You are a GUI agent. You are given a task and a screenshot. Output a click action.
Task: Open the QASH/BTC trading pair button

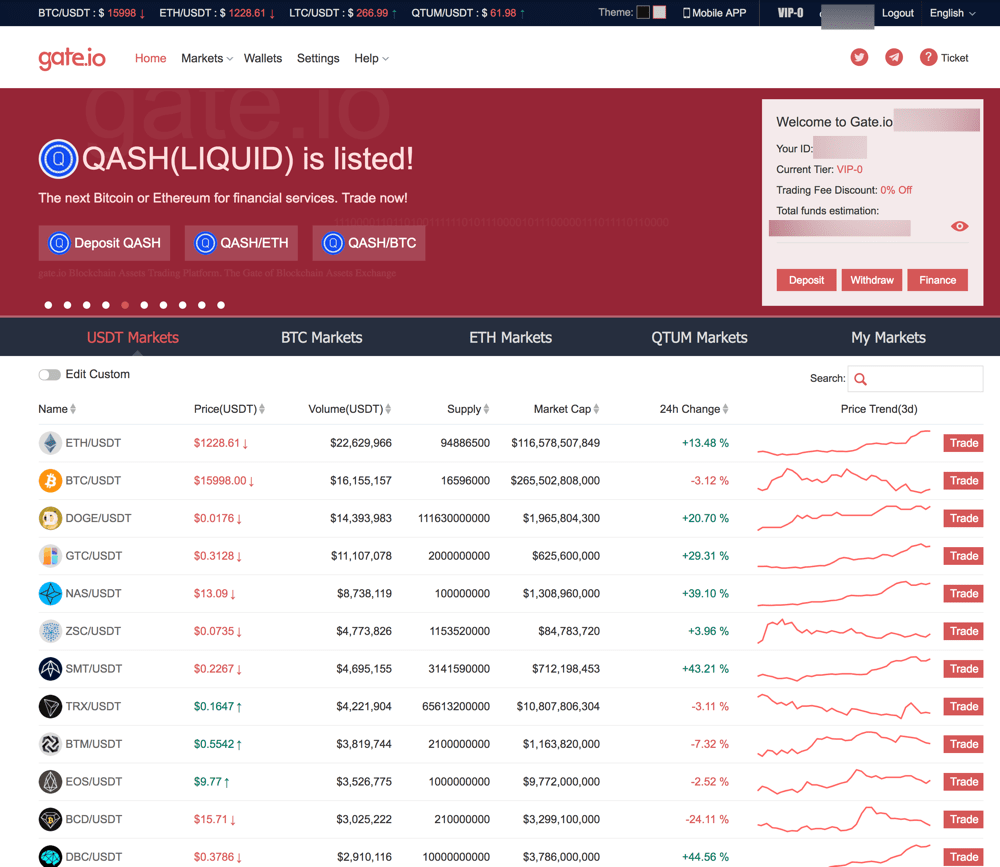click(x=369, y=243)
